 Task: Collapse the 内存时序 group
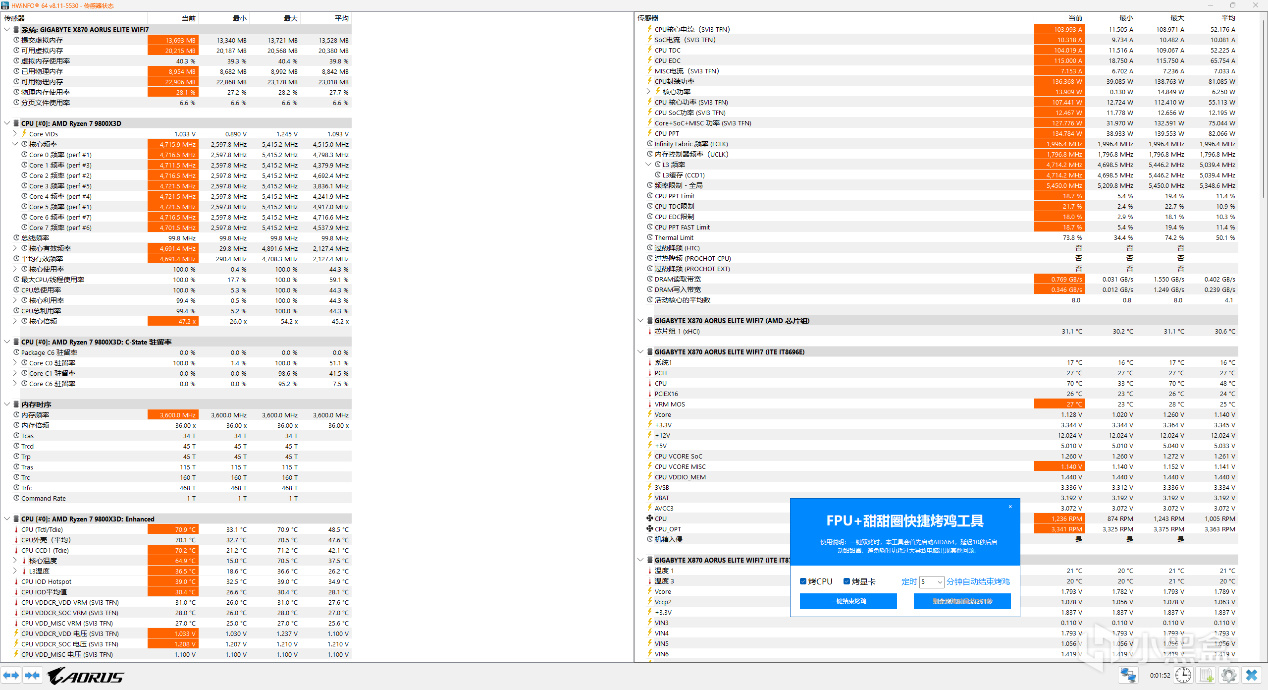(x=6, y=404)
